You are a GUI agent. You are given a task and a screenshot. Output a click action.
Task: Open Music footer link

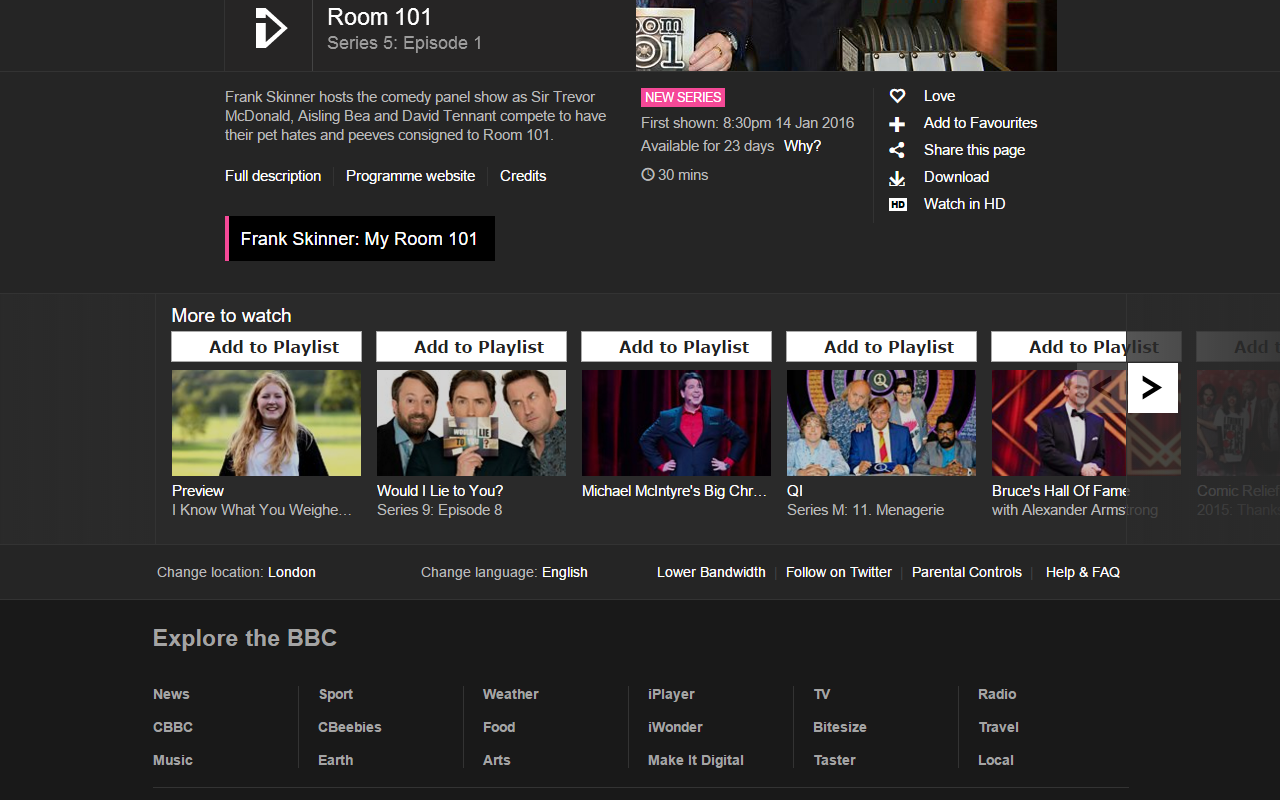click(x=173, y=760)
